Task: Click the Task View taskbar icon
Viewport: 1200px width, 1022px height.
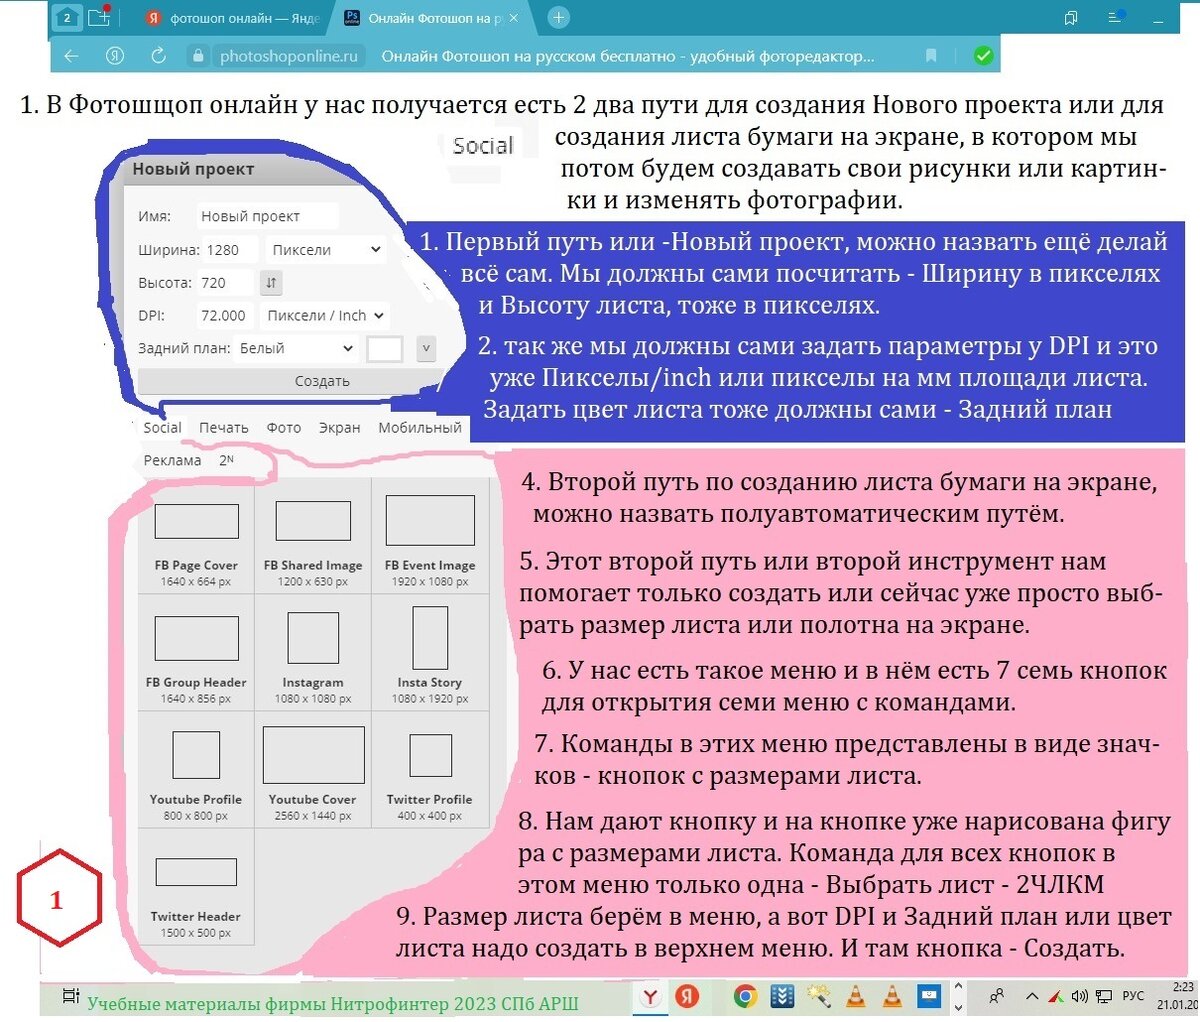Action: [70, 995]
